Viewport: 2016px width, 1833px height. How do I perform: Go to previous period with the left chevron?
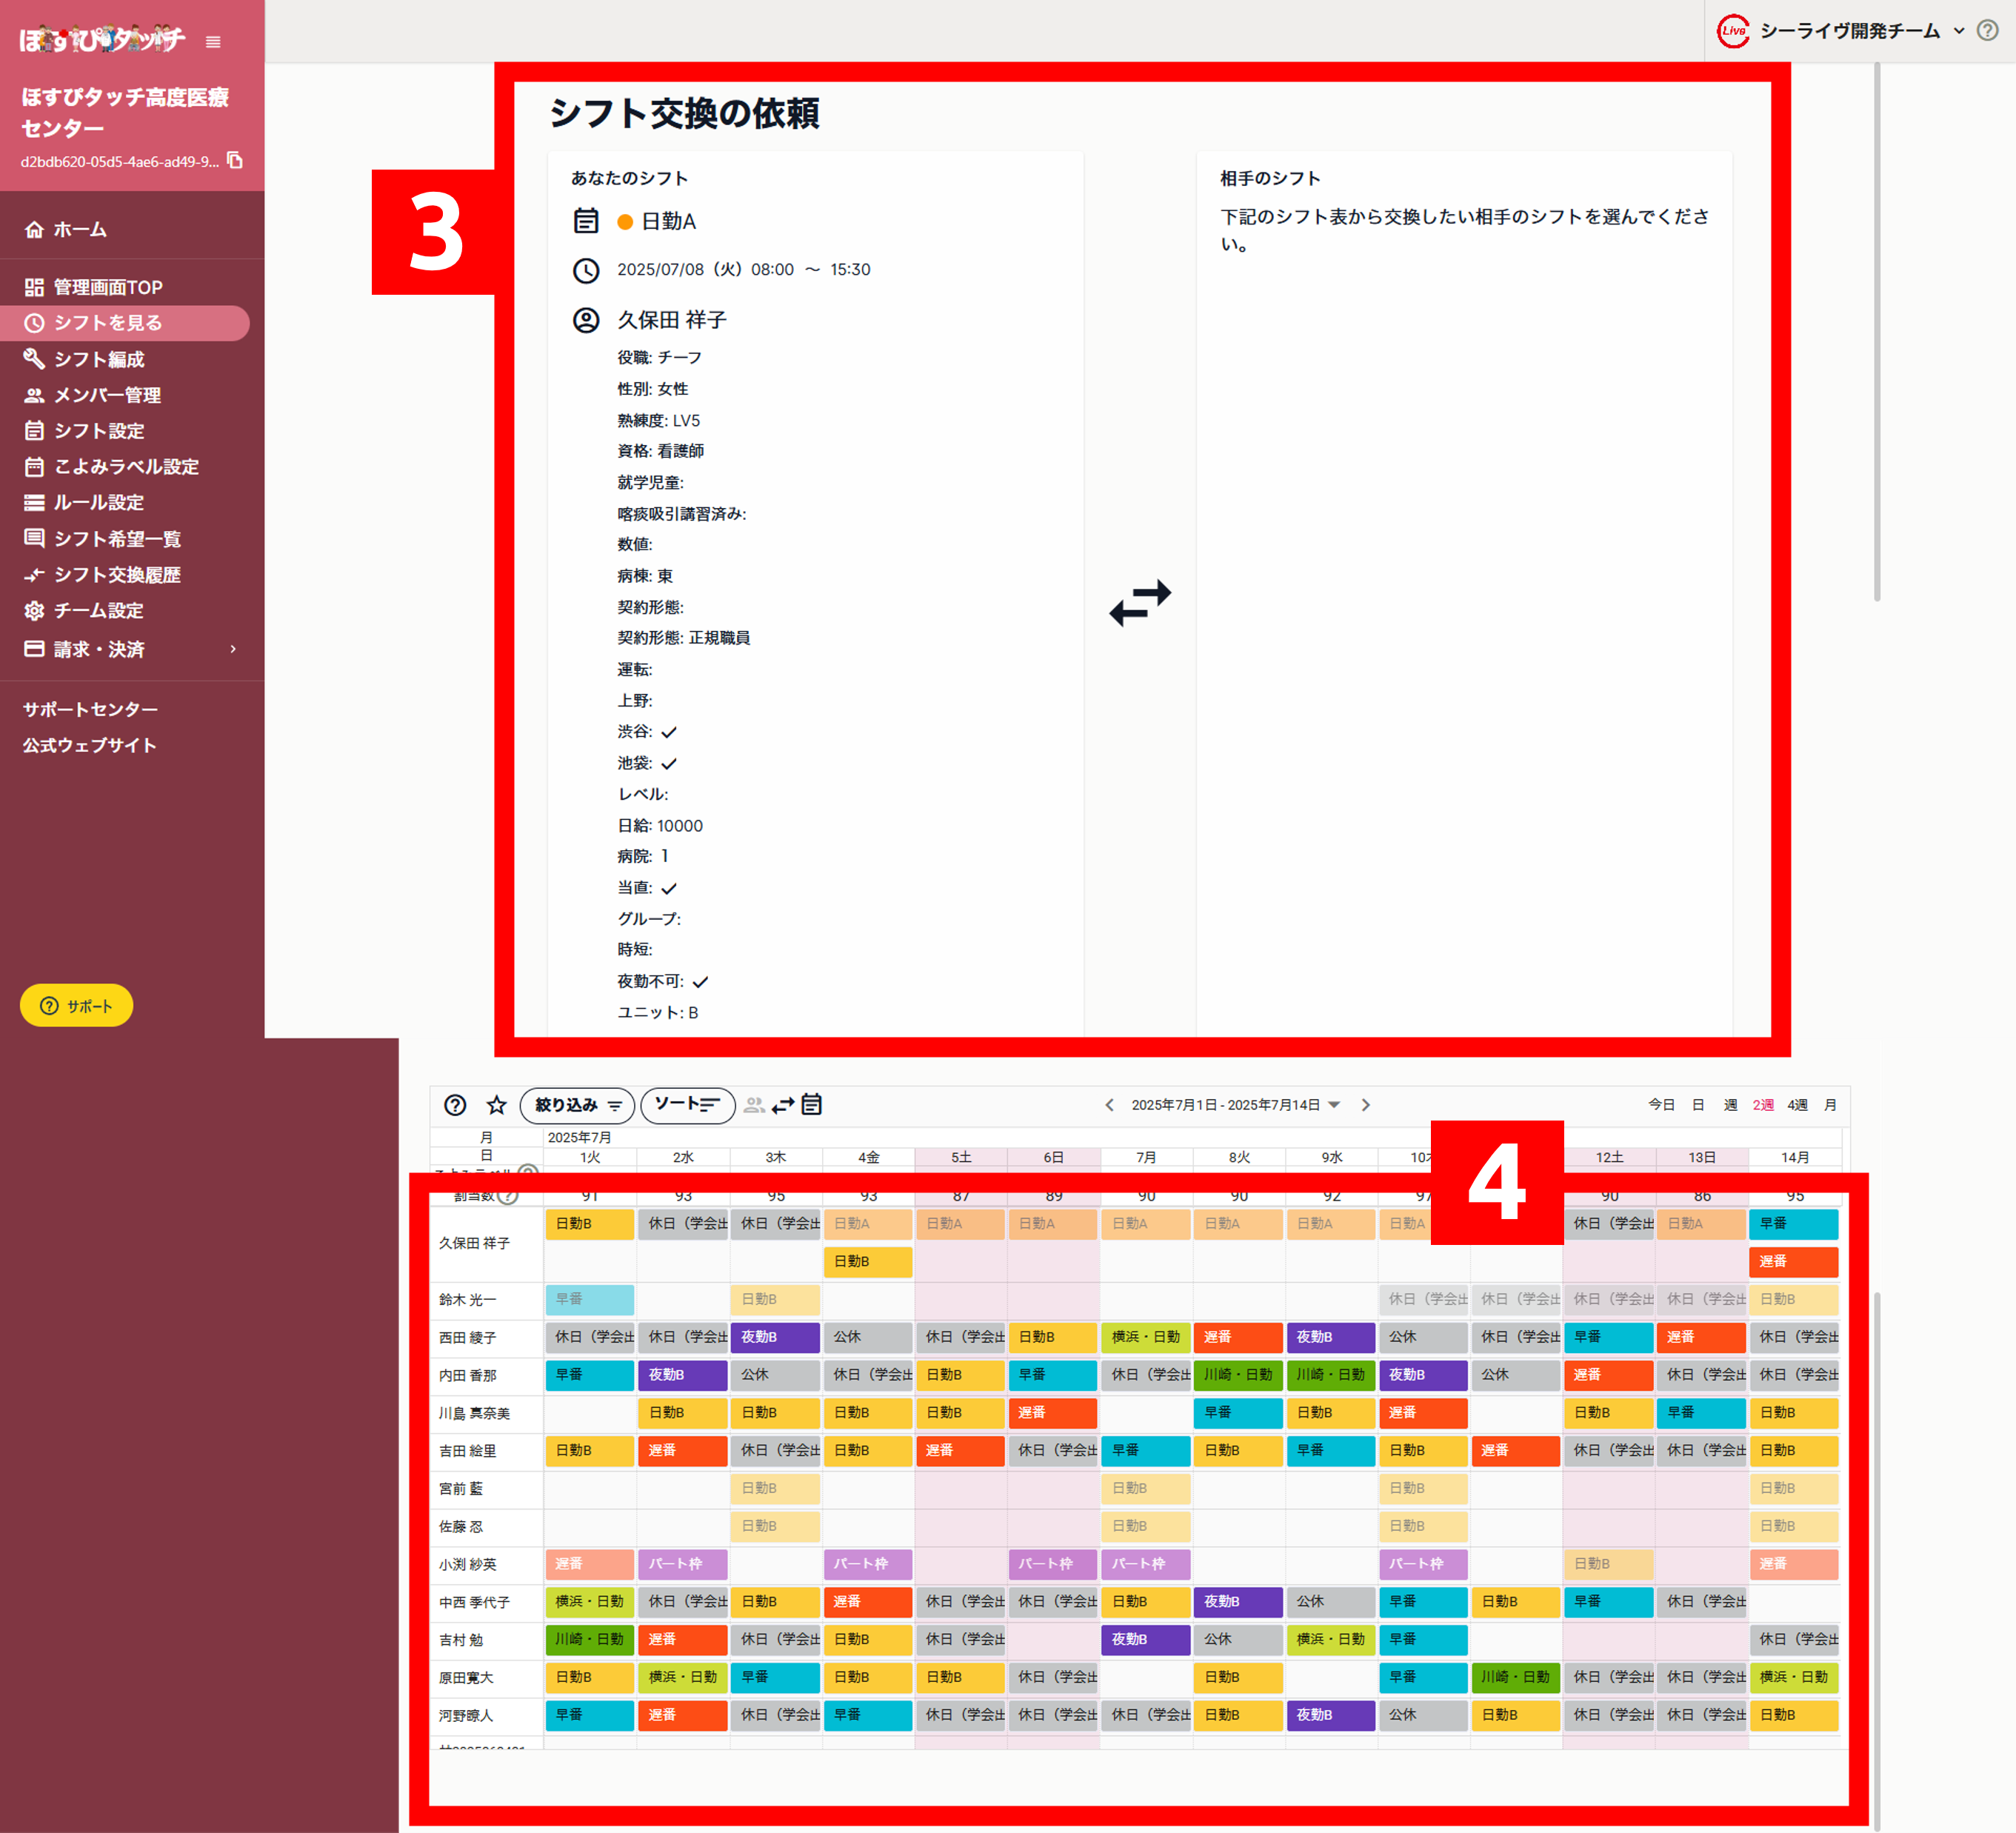tap(1109, 1105)
